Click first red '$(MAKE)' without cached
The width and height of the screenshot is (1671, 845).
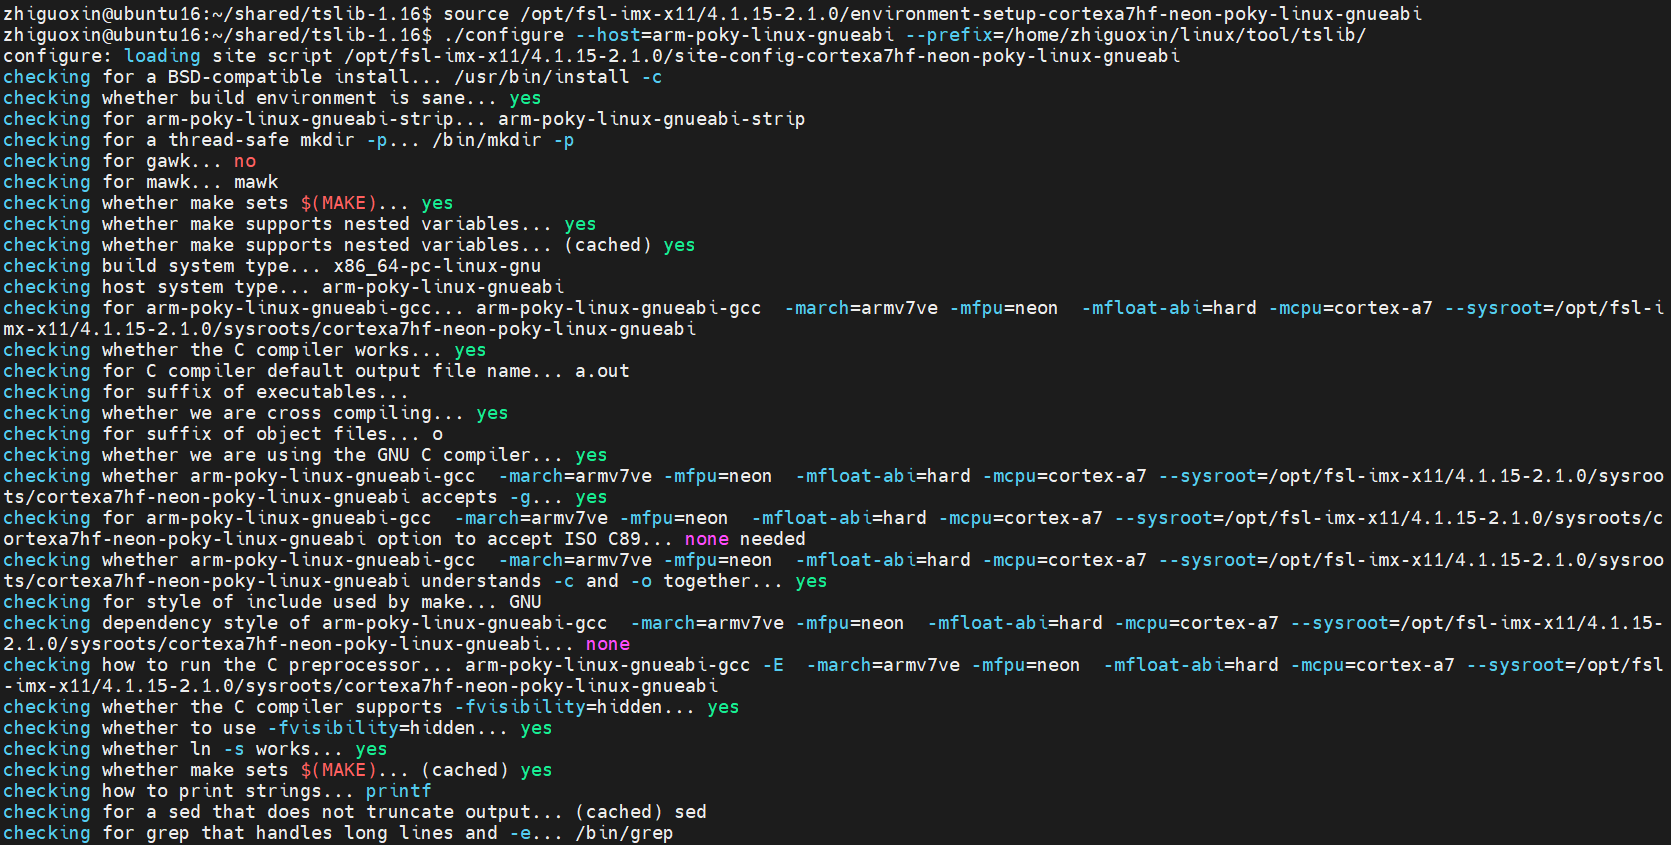pos(338,203)
